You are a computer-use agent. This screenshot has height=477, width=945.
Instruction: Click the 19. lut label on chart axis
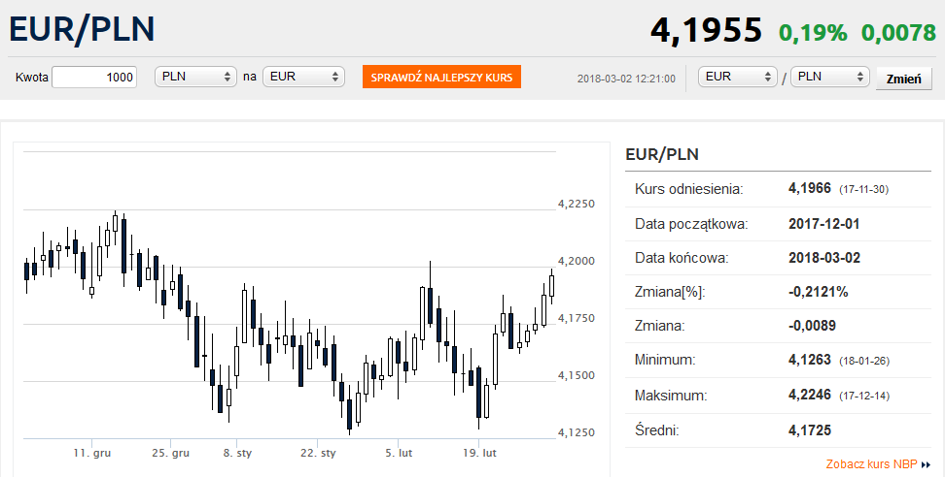478,453
